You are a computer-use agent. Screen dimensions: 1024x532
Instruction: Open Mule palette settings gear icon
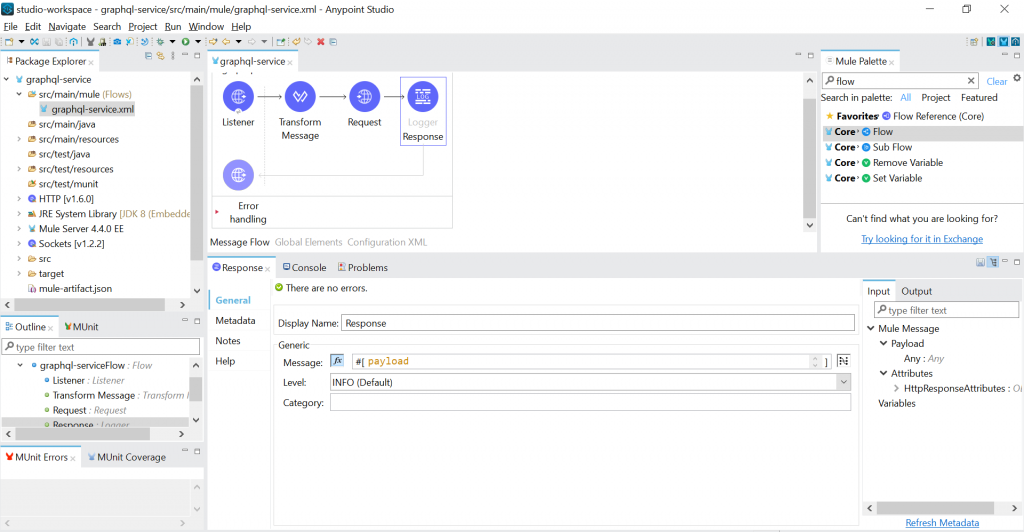[1017, 78]
